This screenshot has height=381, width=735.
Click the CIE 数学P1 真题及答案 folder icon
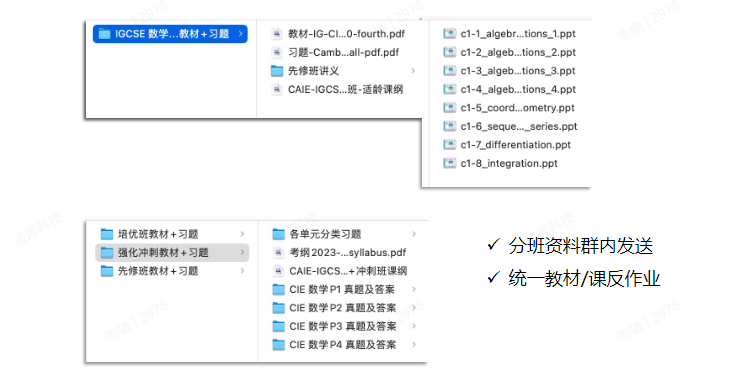point(278,289)
